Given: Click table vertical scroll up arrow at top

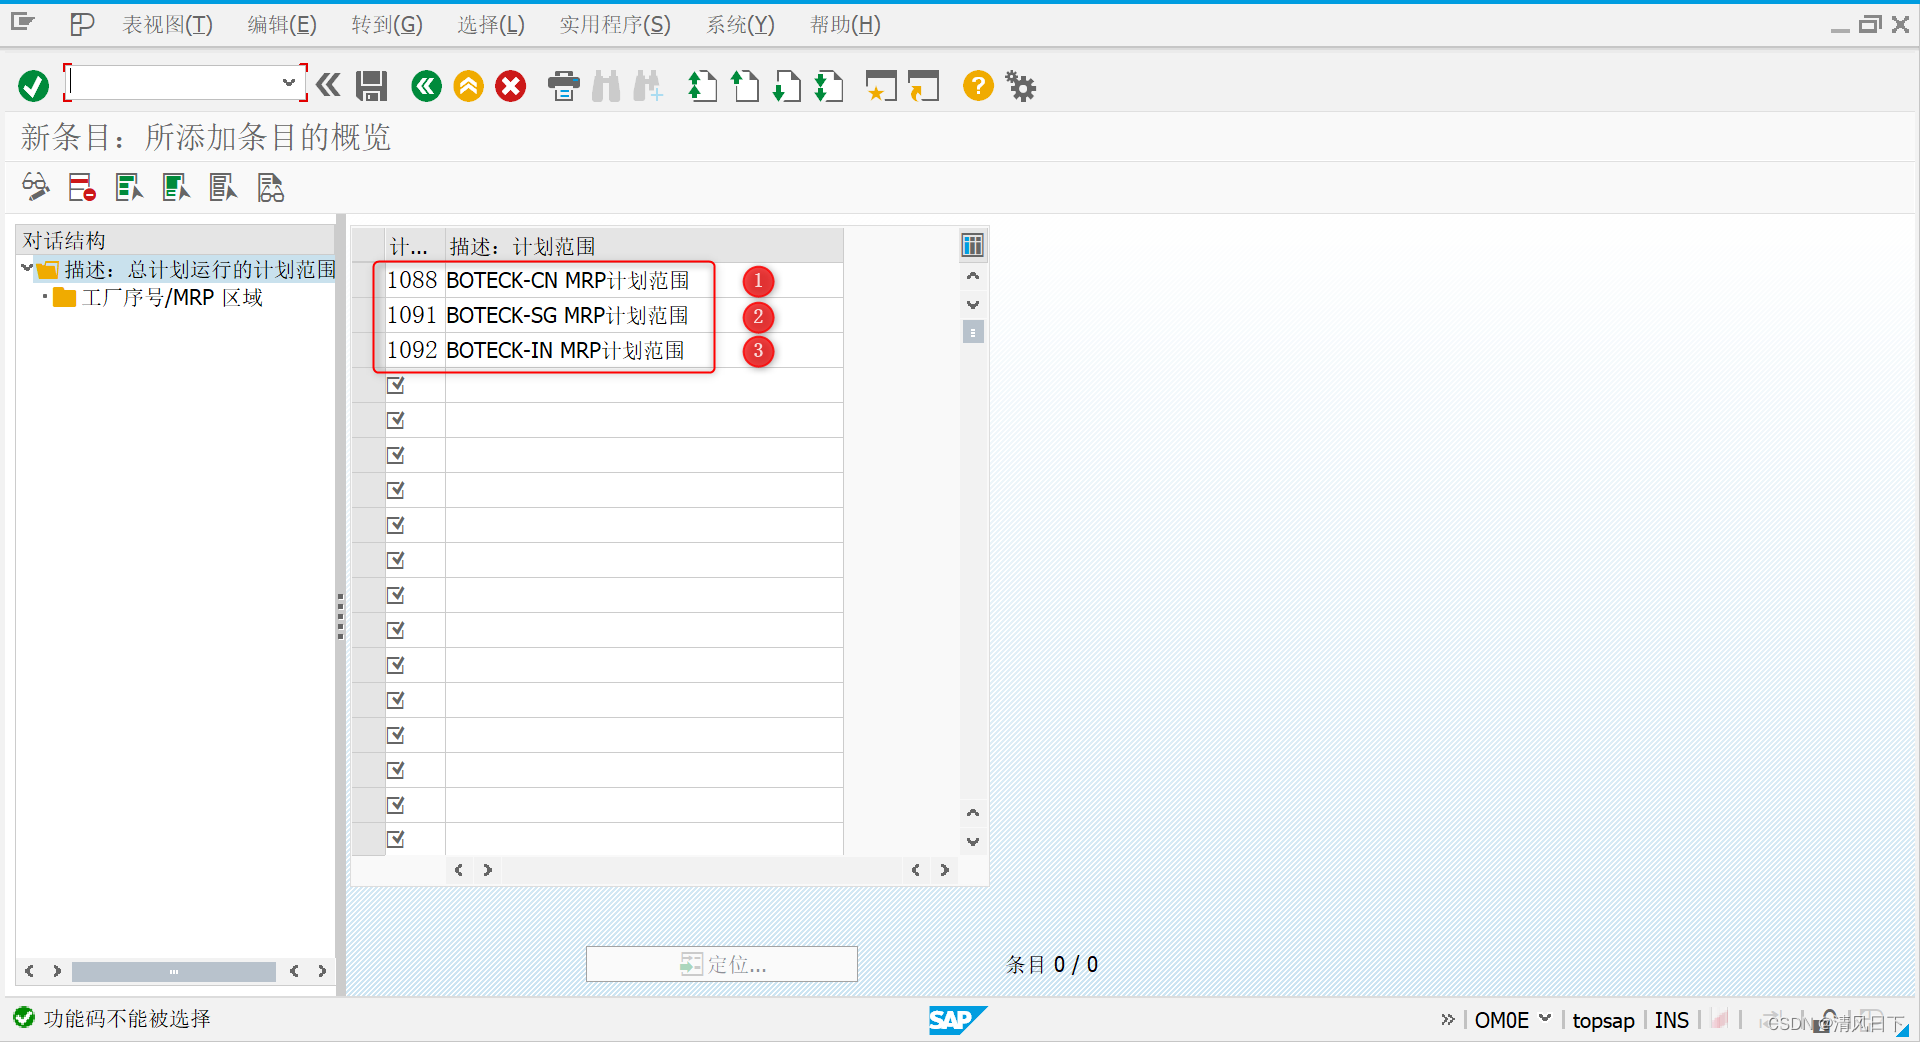Looking at the screenshot, I should coord(972,276).
